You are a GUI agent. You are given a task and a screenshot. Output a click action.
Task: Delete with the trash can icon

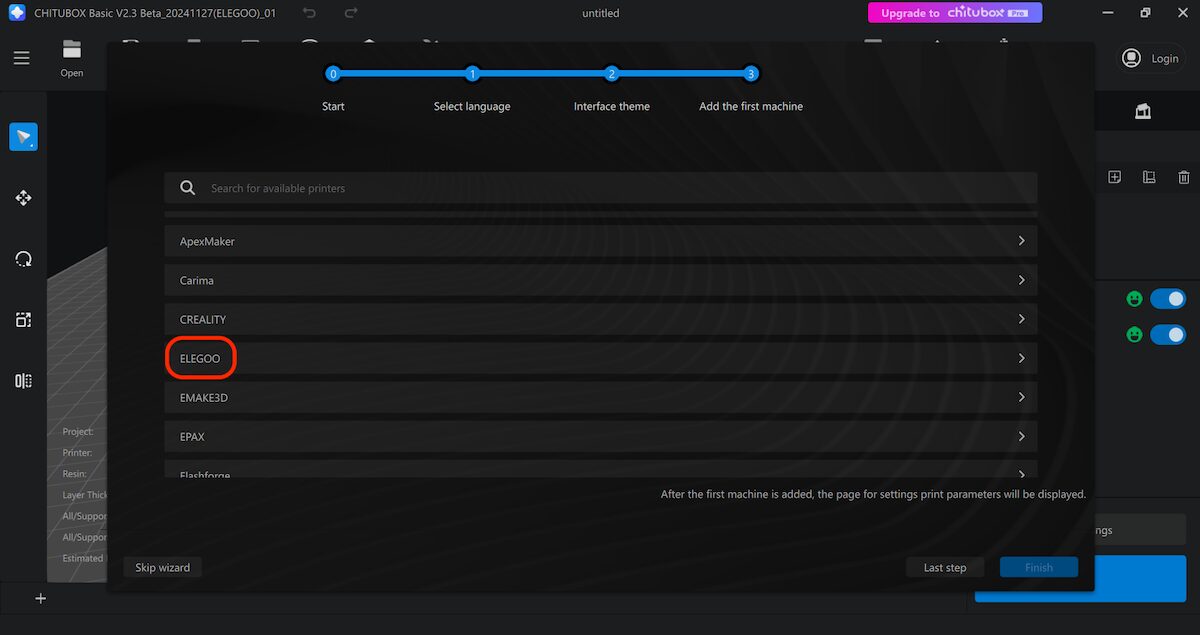tap(1184, 177)
